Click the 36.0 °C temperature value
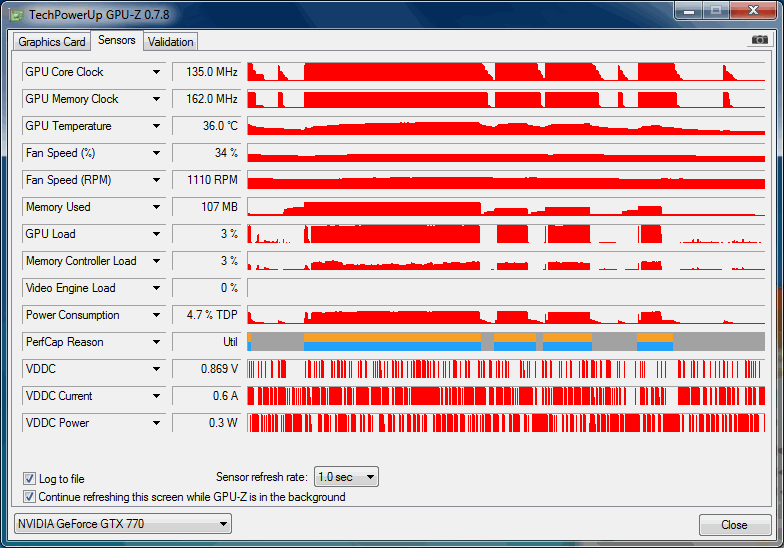 [206, 126]
